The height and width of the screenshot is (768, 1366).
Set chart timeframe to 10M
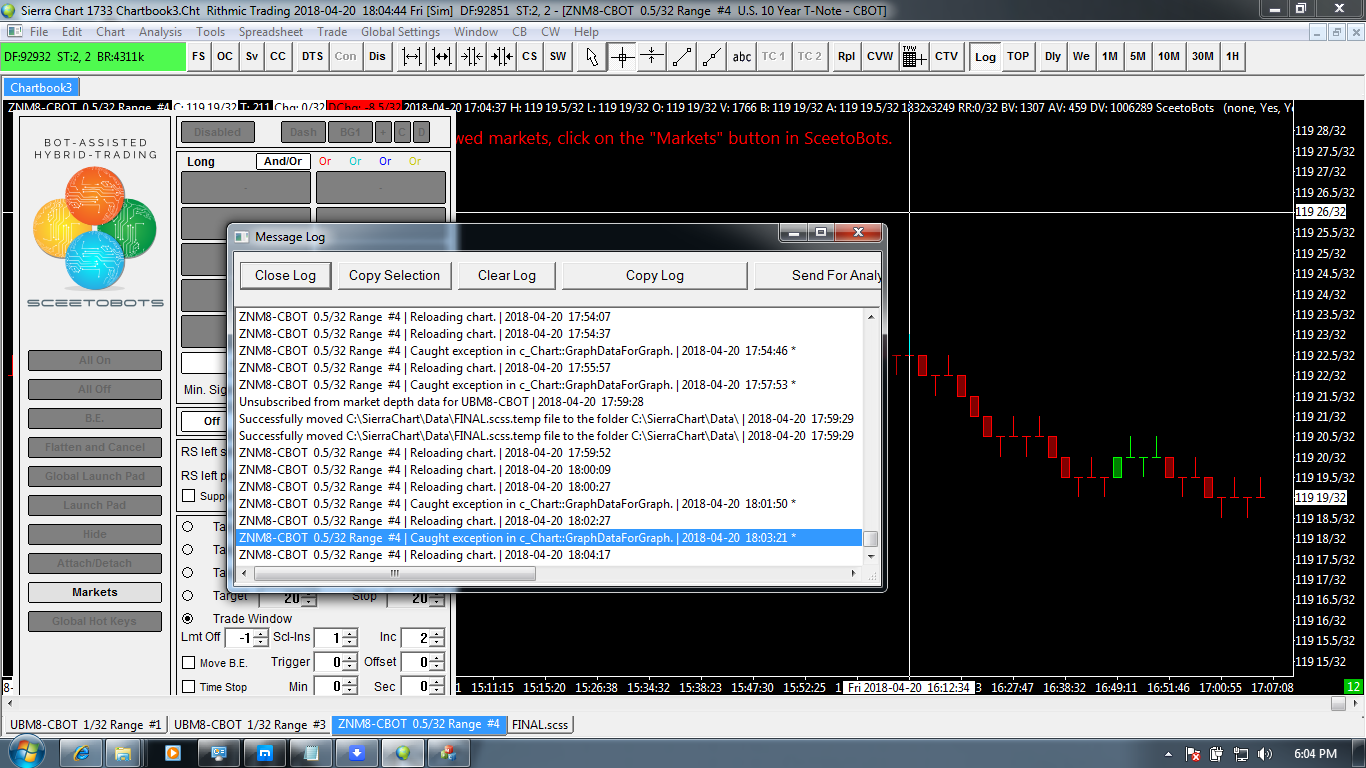pyautogui.click(x=1169, y=57)
